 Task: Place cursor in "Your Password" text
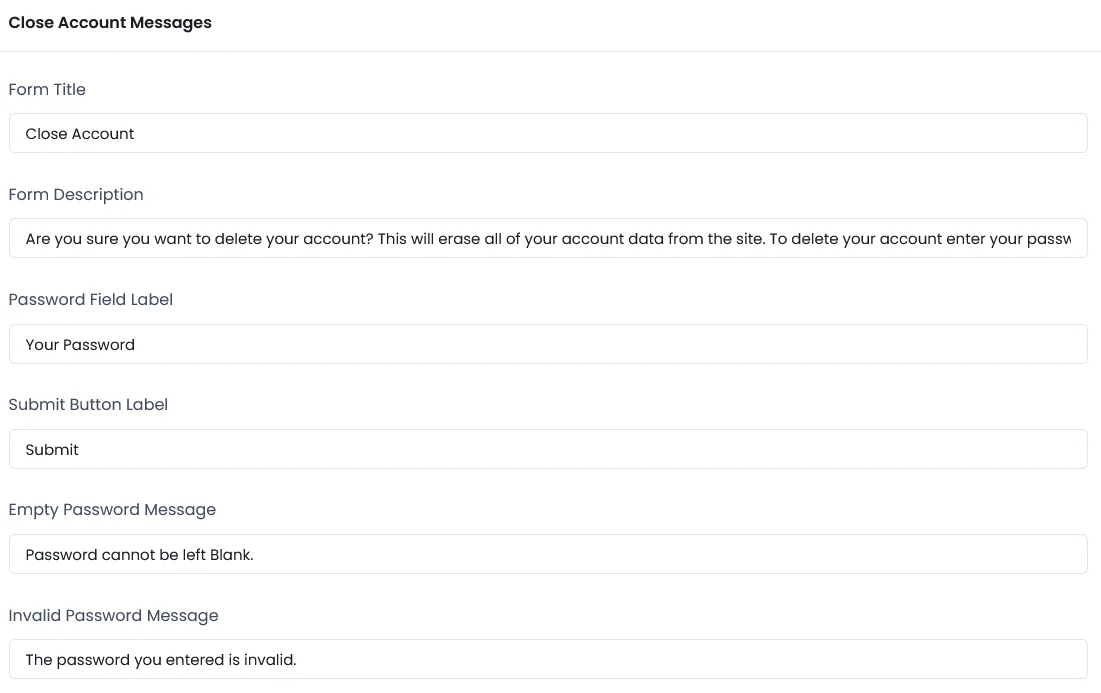[80, 344]
